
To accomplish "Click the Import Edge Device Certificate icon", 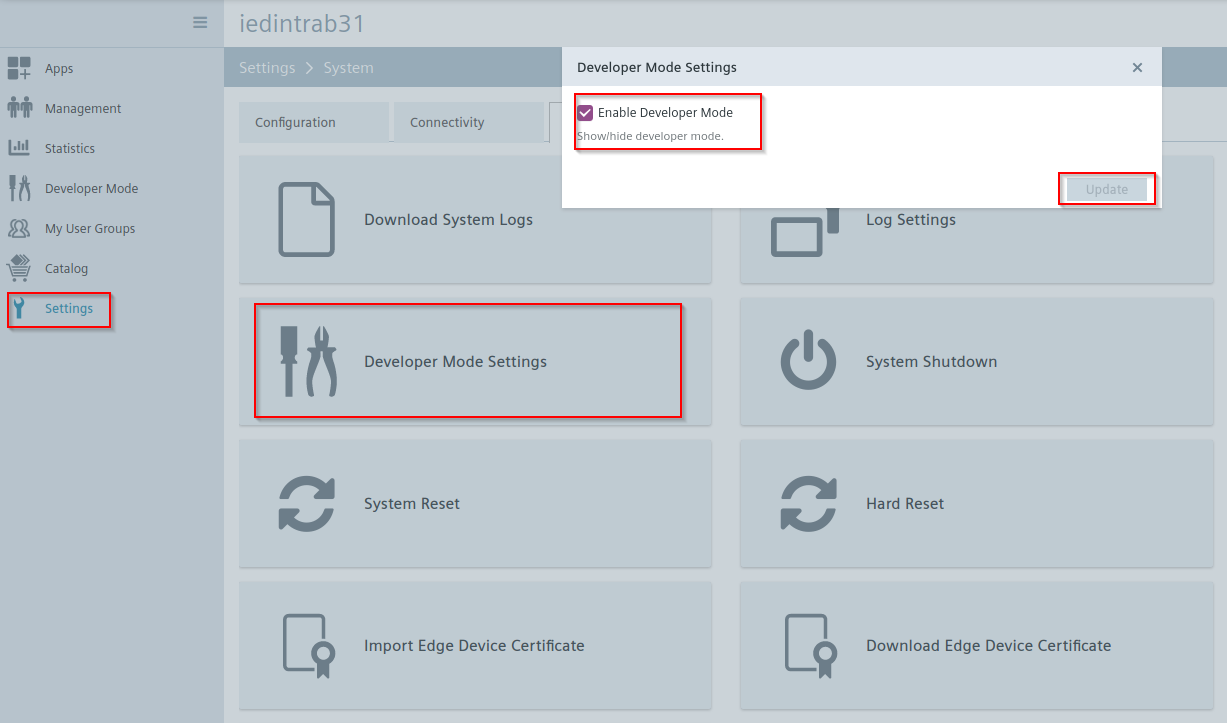I will (x=306, y=645).
